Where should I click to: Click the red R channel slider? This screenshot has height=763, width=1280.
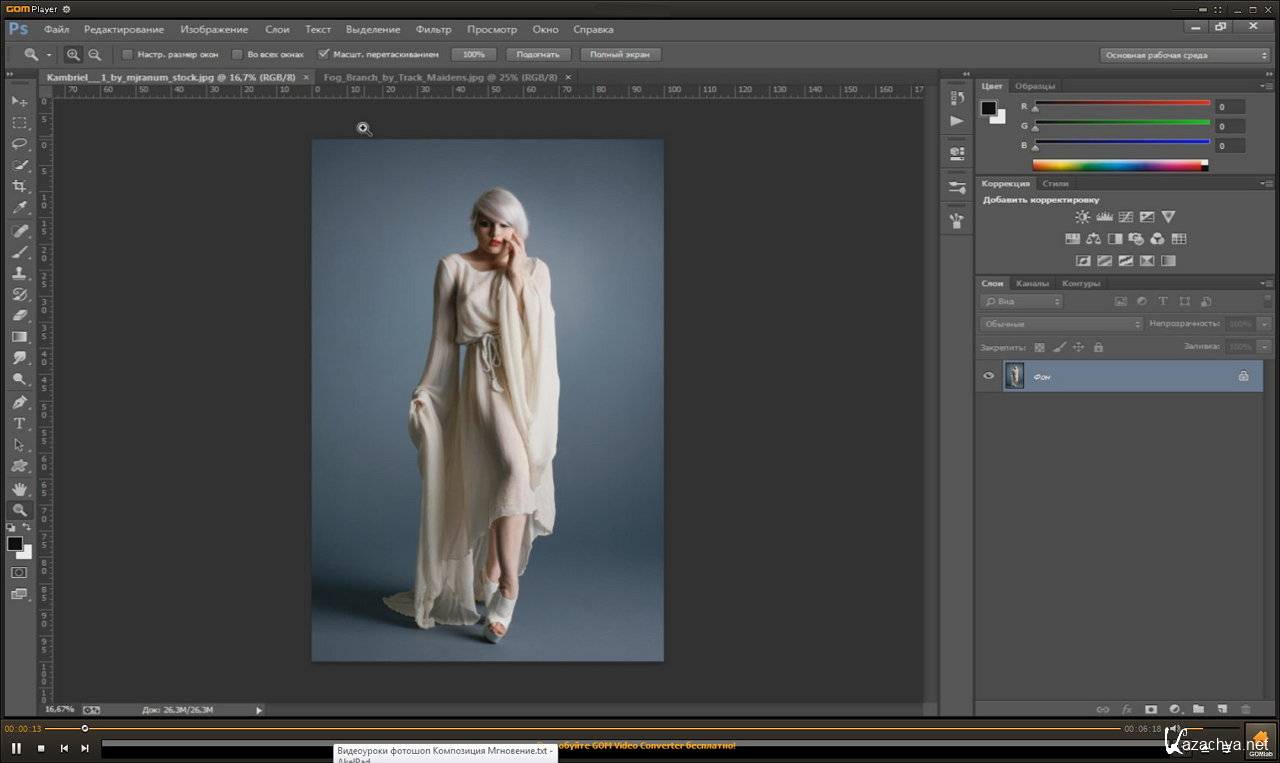click(x=1122, y=103)
